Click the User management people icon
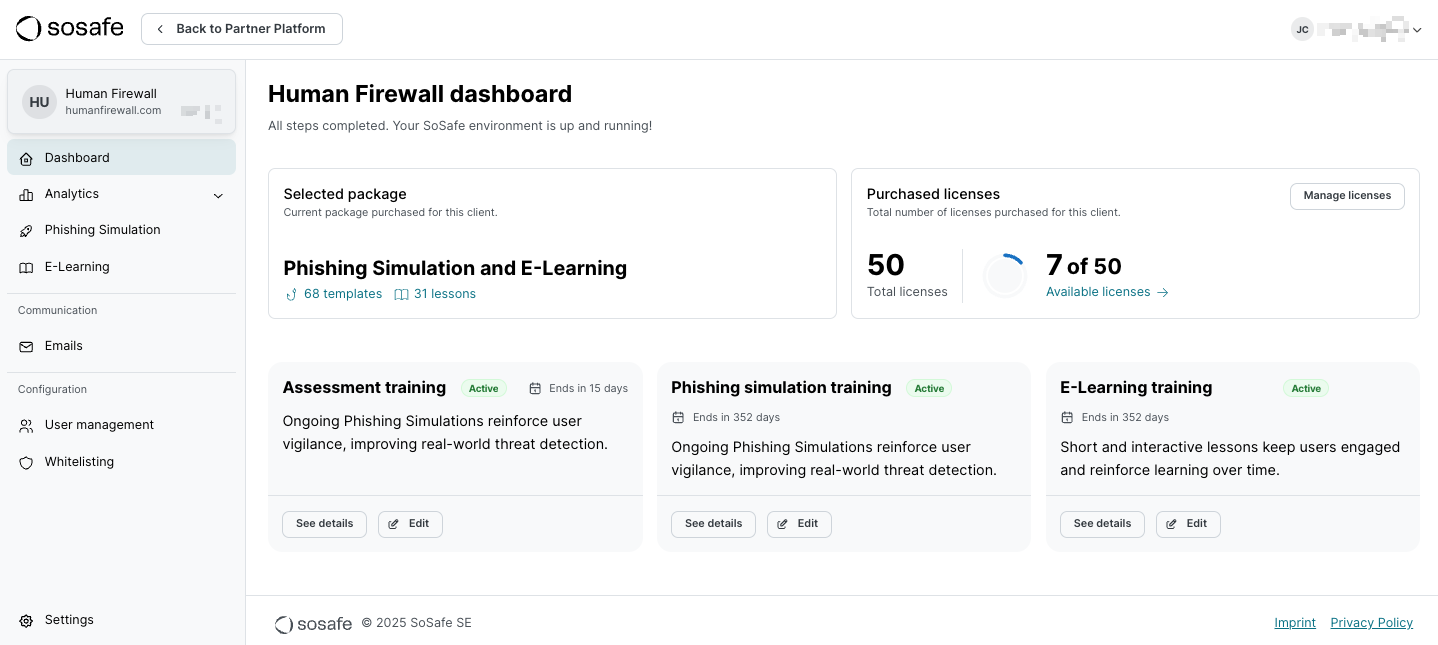The height and width of the screenshot is (645, 1438). point(26,426)
